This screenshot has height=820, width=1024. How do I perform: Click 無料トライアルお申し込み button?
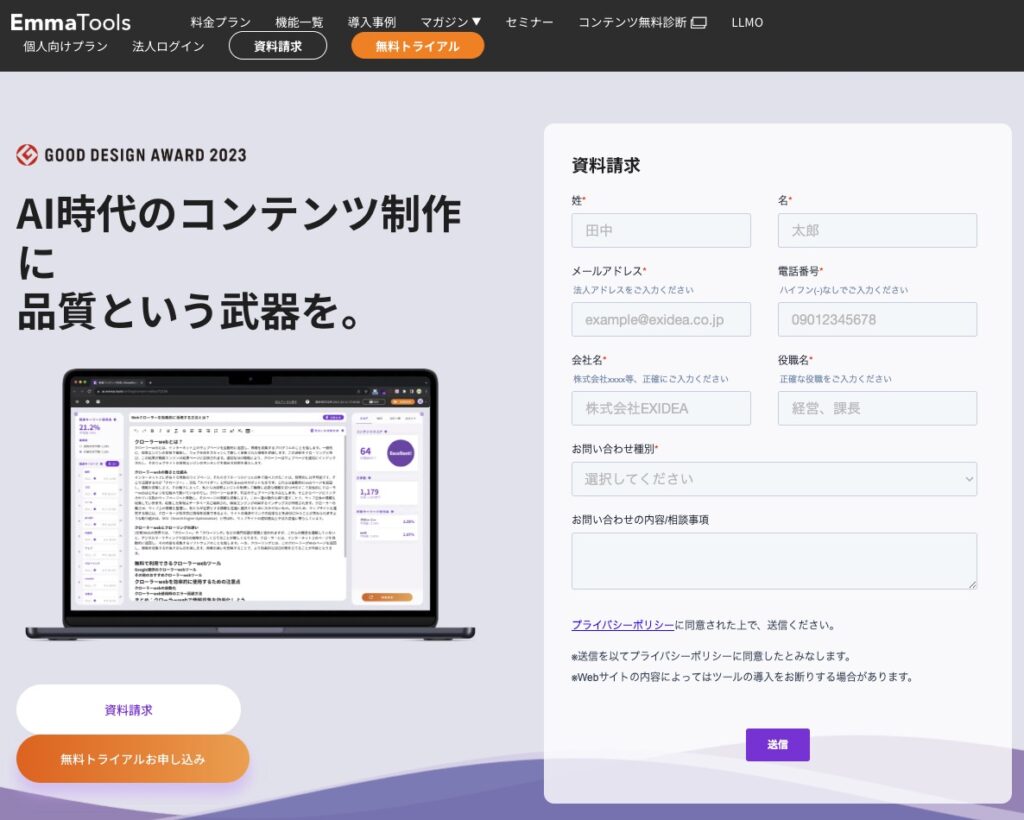[x=133, y=759]
